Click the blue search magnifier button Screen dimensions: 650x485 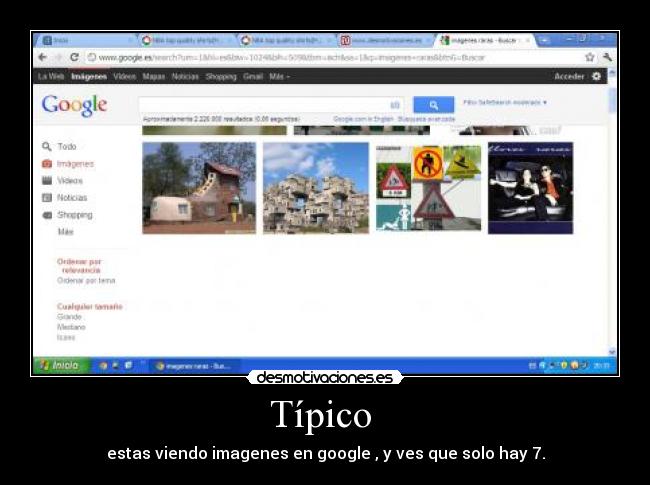click(434, 105)
